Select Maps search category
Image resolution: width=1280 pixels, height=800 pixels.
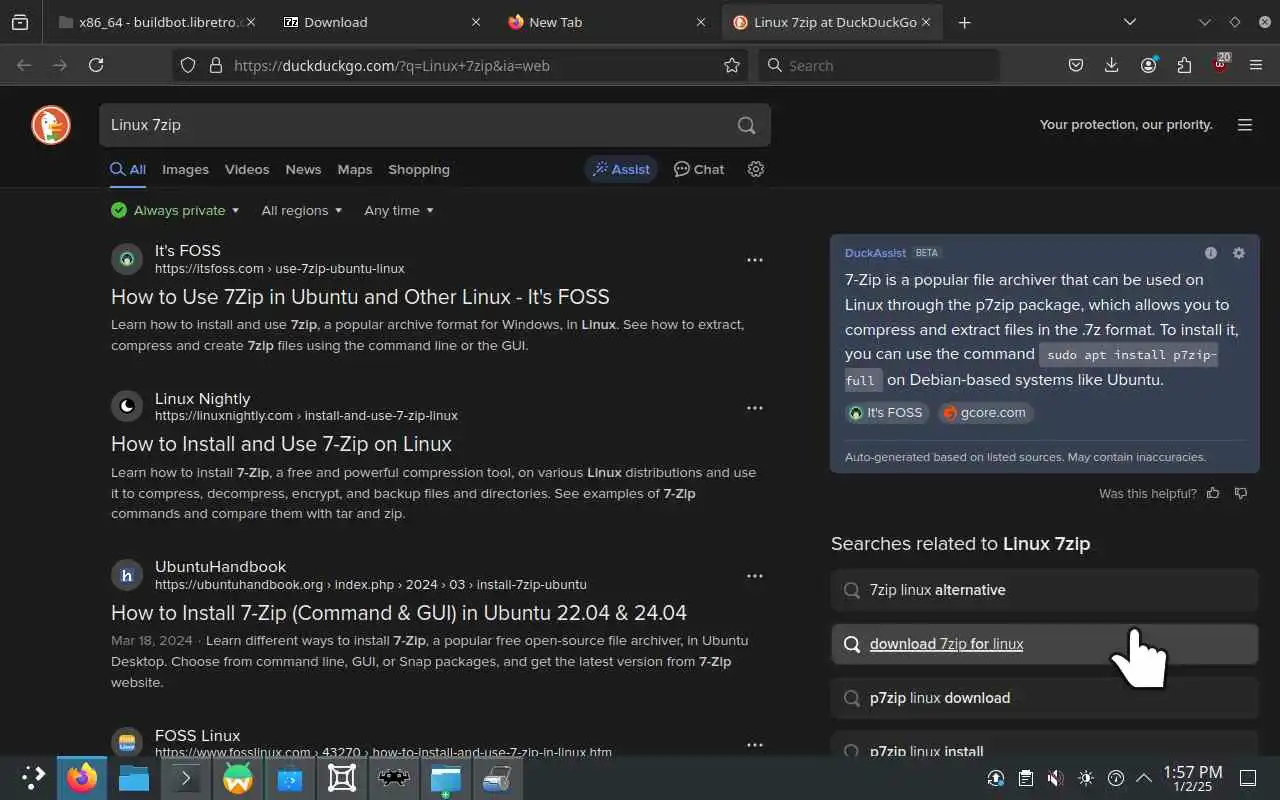pyautogui.click(x=355, y=169)
